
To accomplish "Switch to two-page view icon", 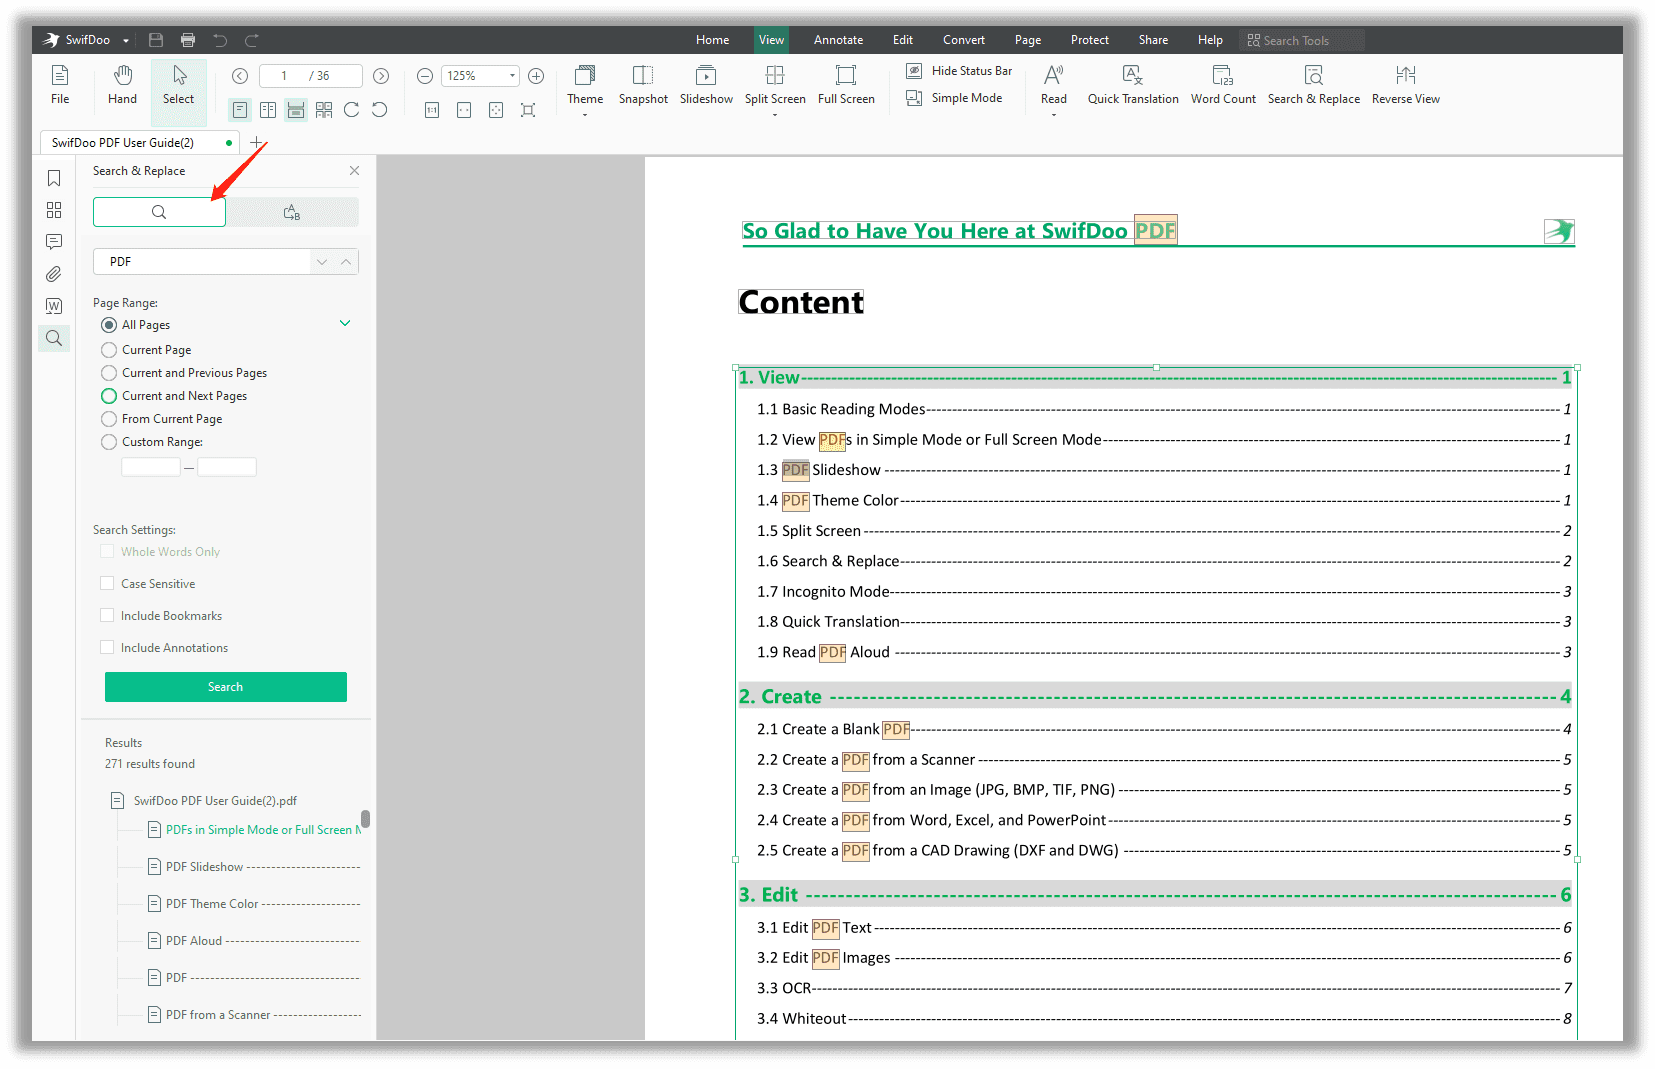I will click(268, 110).
